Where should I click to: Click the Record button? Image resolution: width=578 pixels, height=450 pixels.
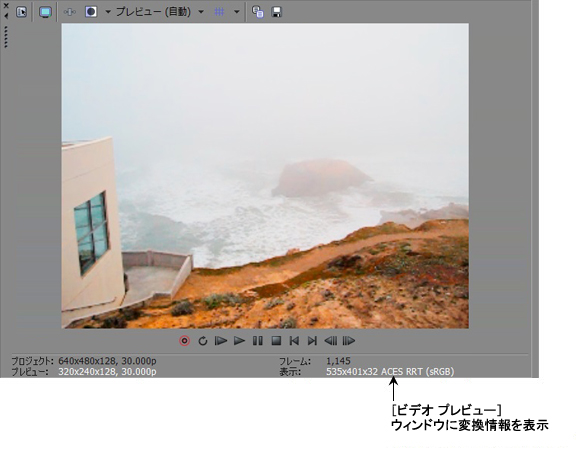(185, 341)
